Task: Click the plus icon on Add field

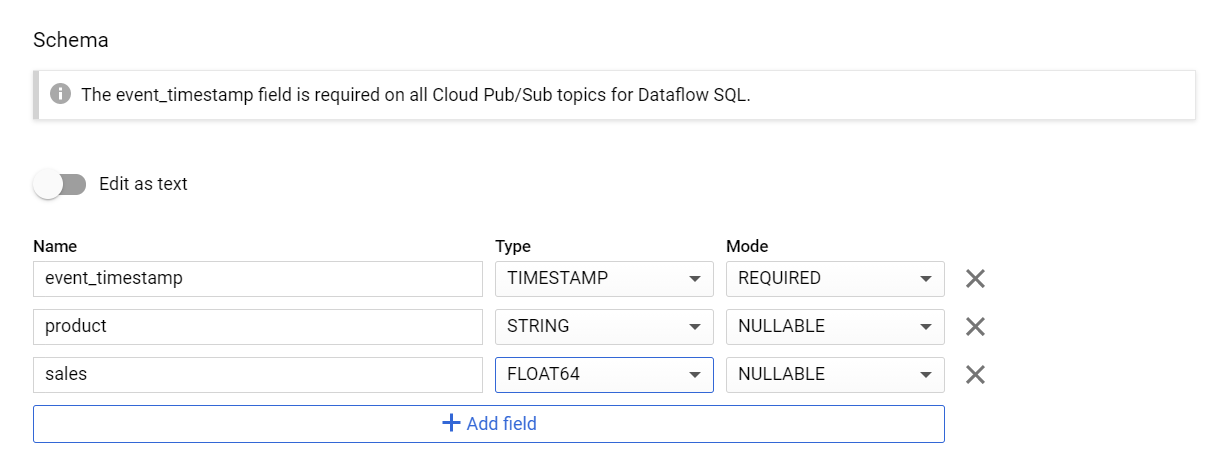Action: coord(451,423)
